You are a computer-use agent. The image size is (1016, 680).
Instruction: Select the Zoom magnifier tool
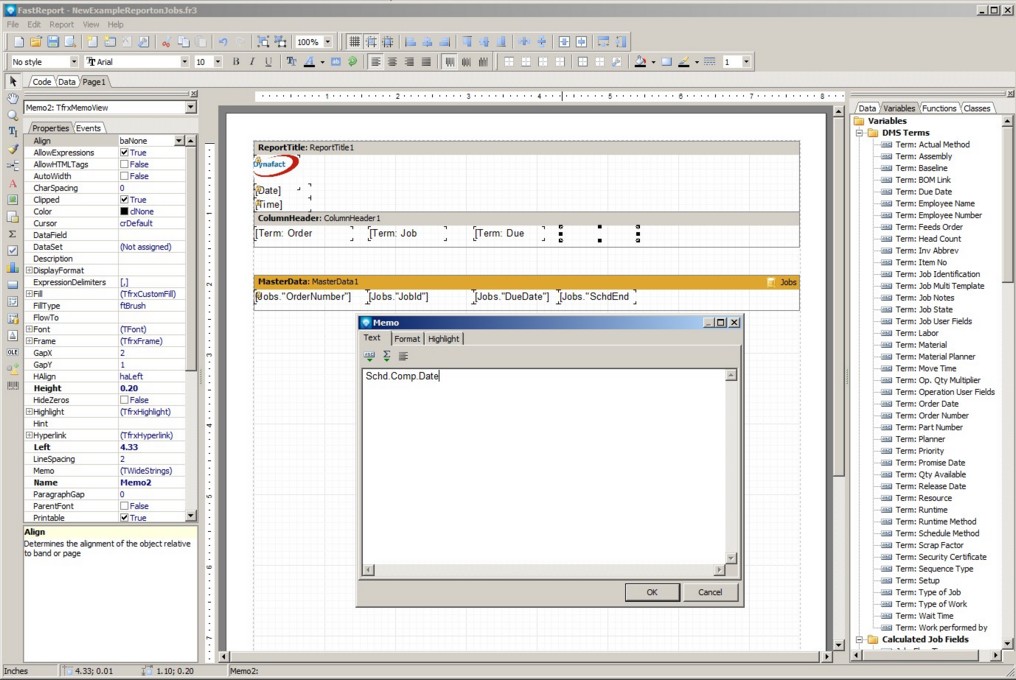point(13,115)
